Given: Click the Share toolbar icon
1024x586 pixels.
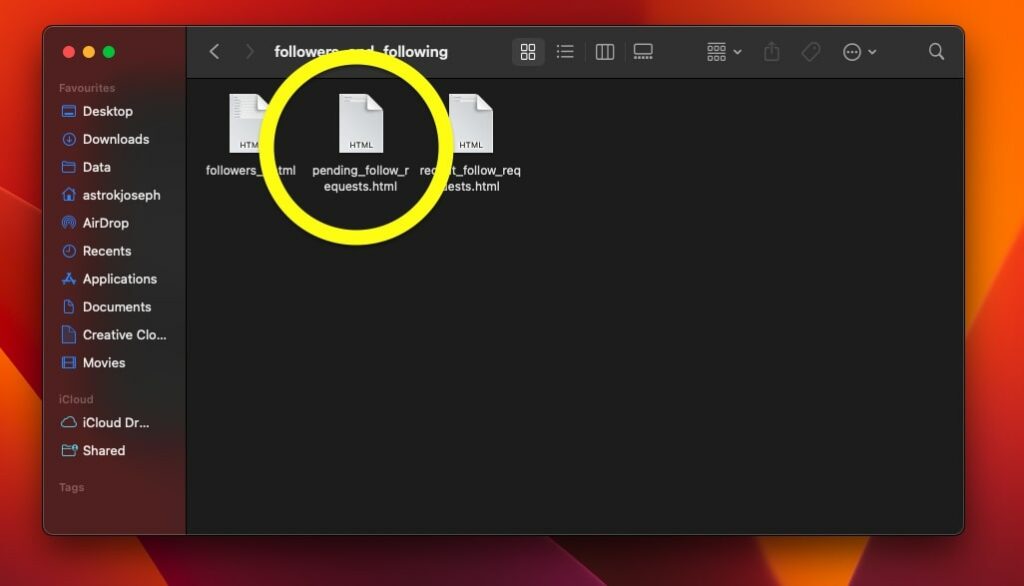Looking at the screenshot, I should coord(771,52).
